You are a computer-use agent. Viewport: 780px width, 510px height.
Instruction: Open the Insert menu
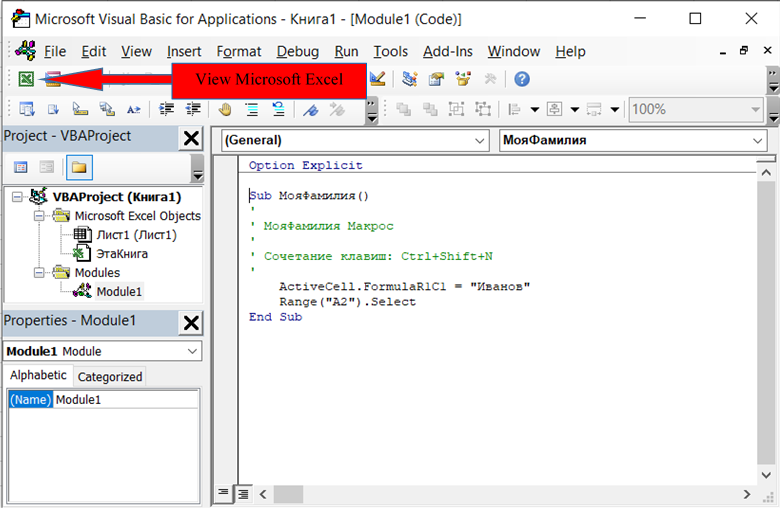(184, 51)
